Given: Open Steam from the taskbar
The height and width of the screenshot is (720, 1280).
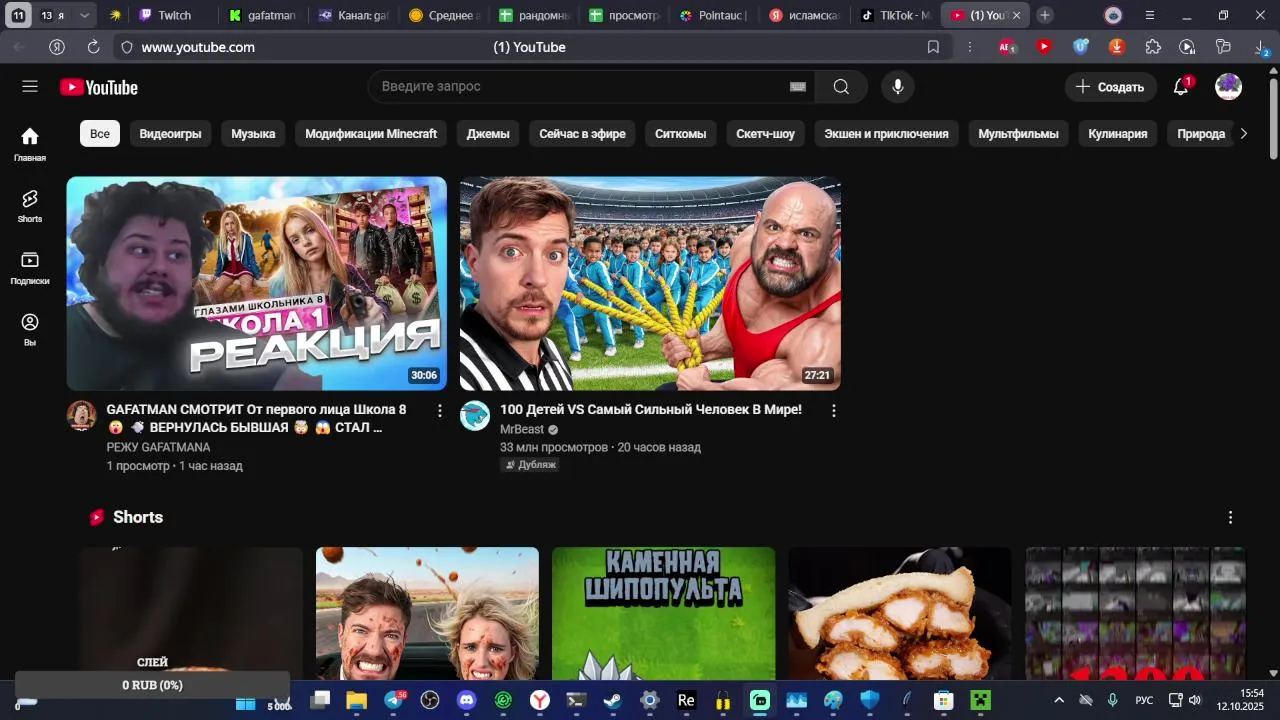Looking at the screenshot, I should (612, 701).
